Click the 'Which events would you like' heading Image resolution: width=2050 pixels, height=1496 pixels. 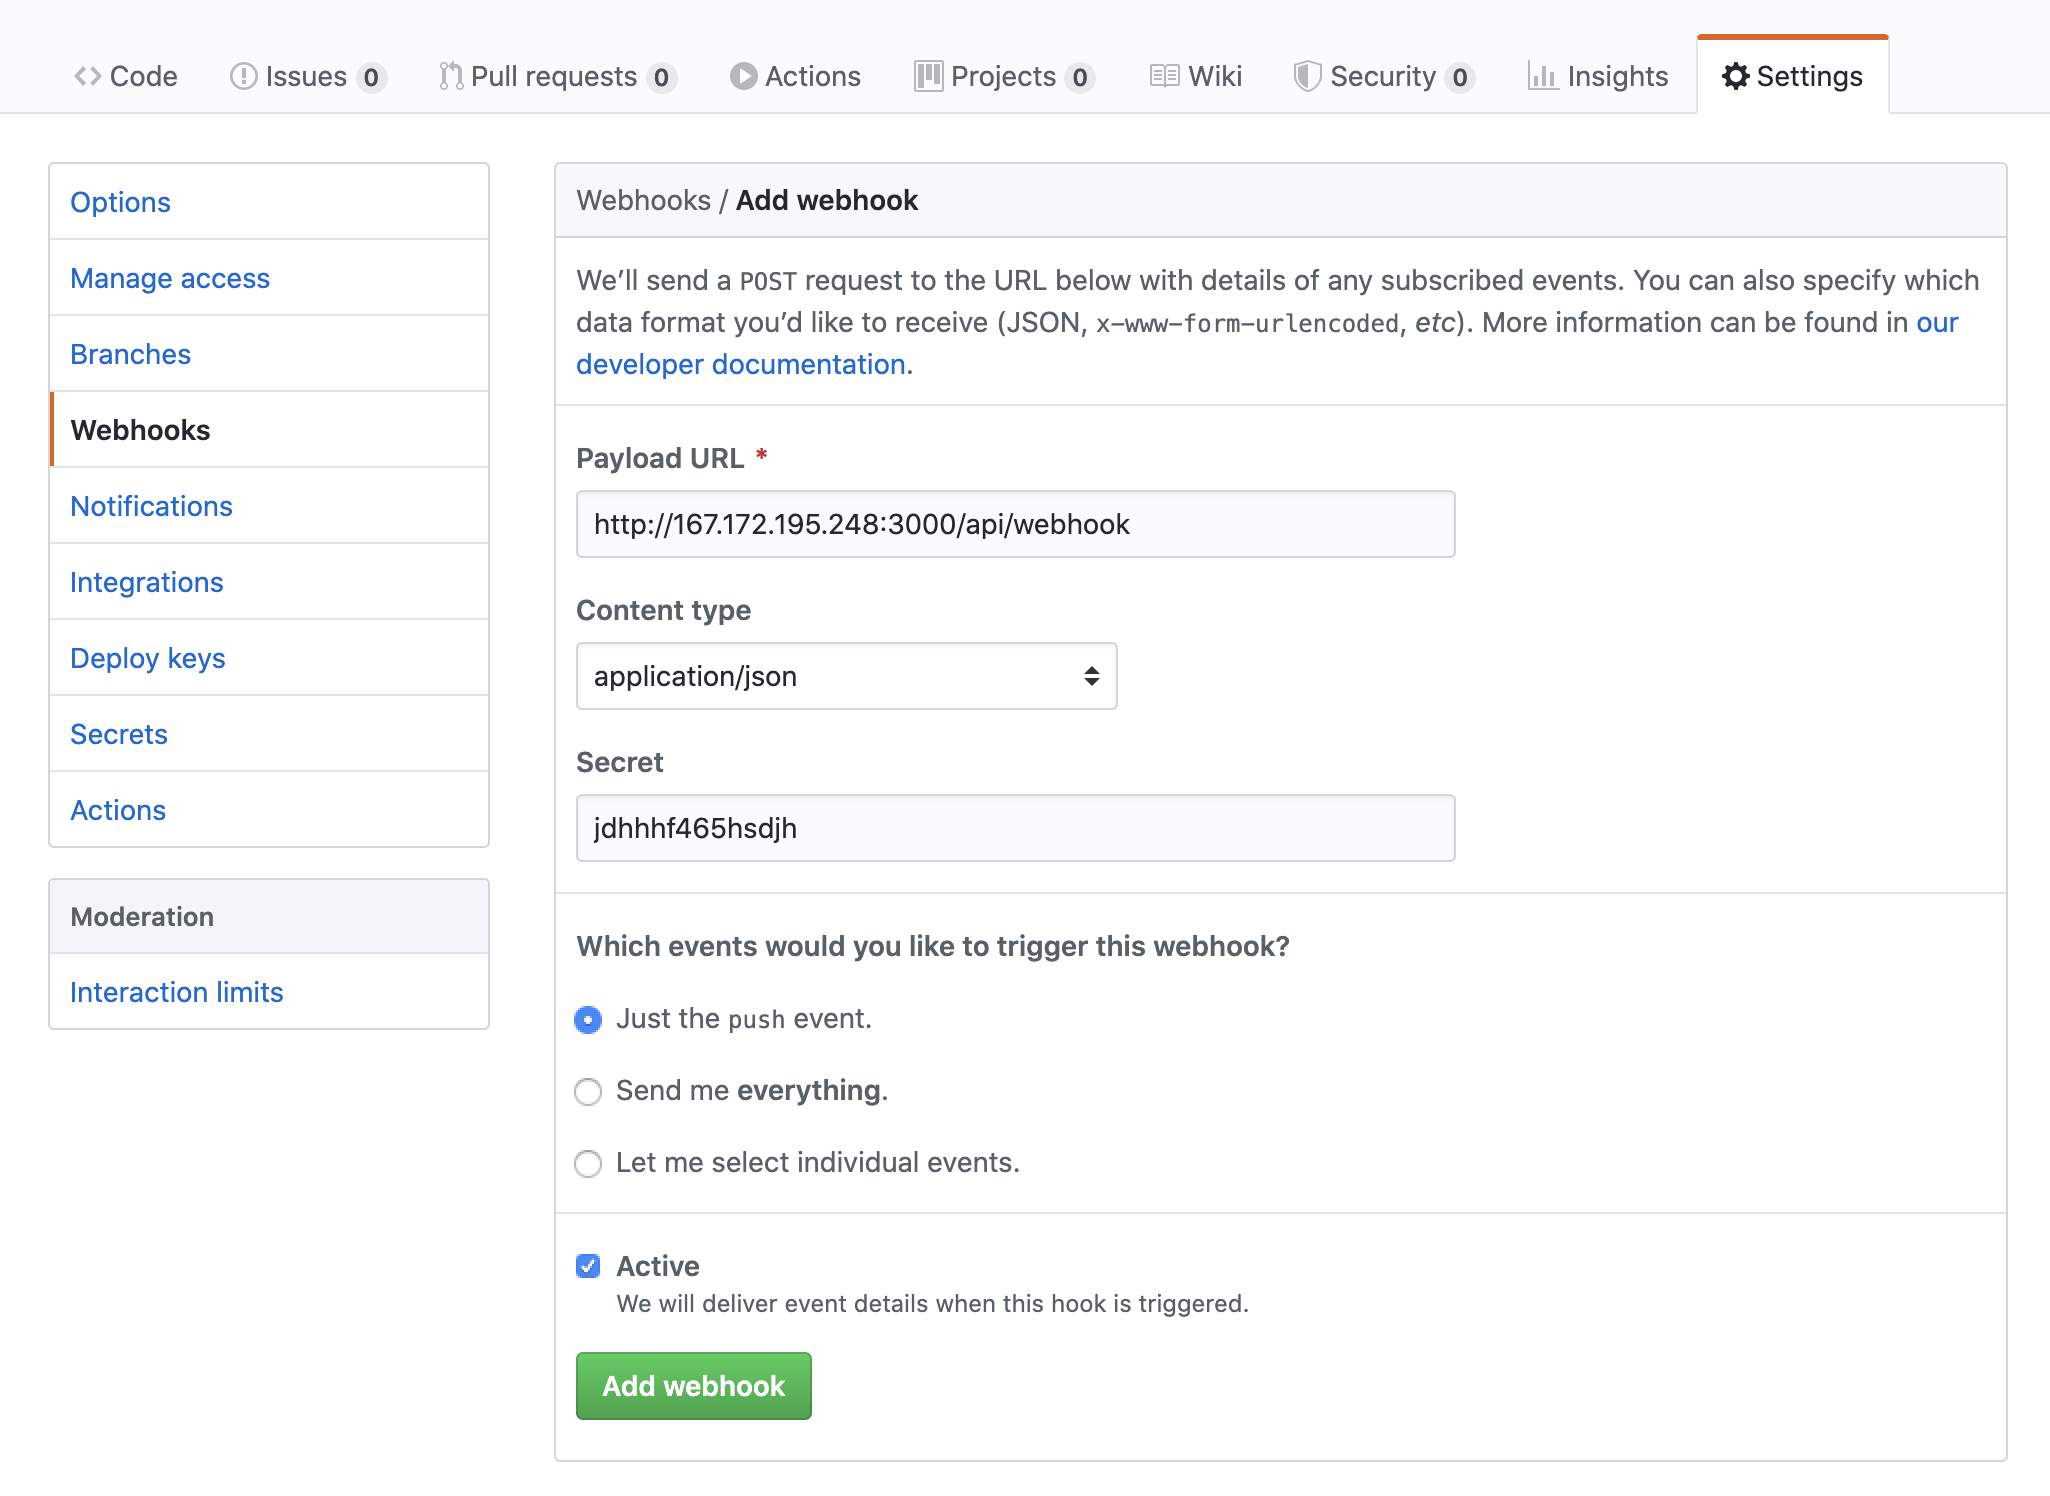click(x=933, y=946)
